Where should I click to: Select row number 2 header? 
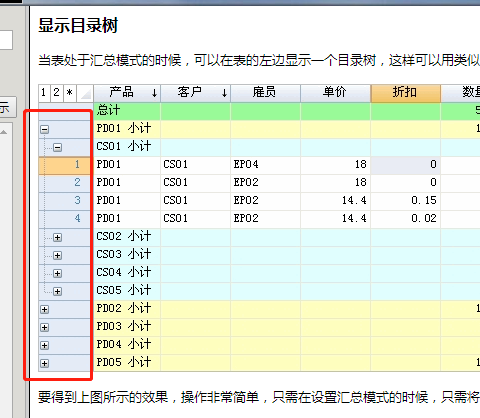point(64,183)
